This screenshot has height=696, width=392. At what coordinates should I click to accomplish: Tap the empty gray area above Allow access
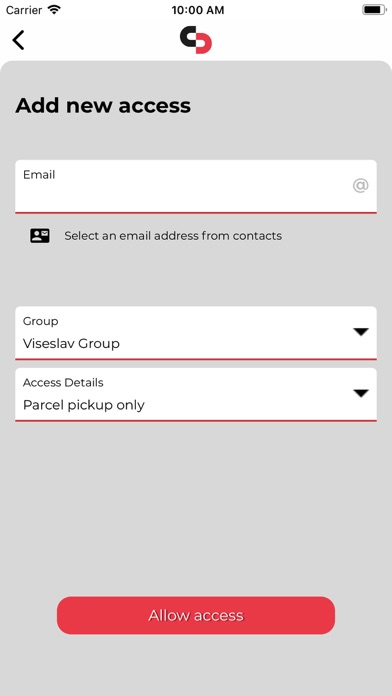[196, 508]
